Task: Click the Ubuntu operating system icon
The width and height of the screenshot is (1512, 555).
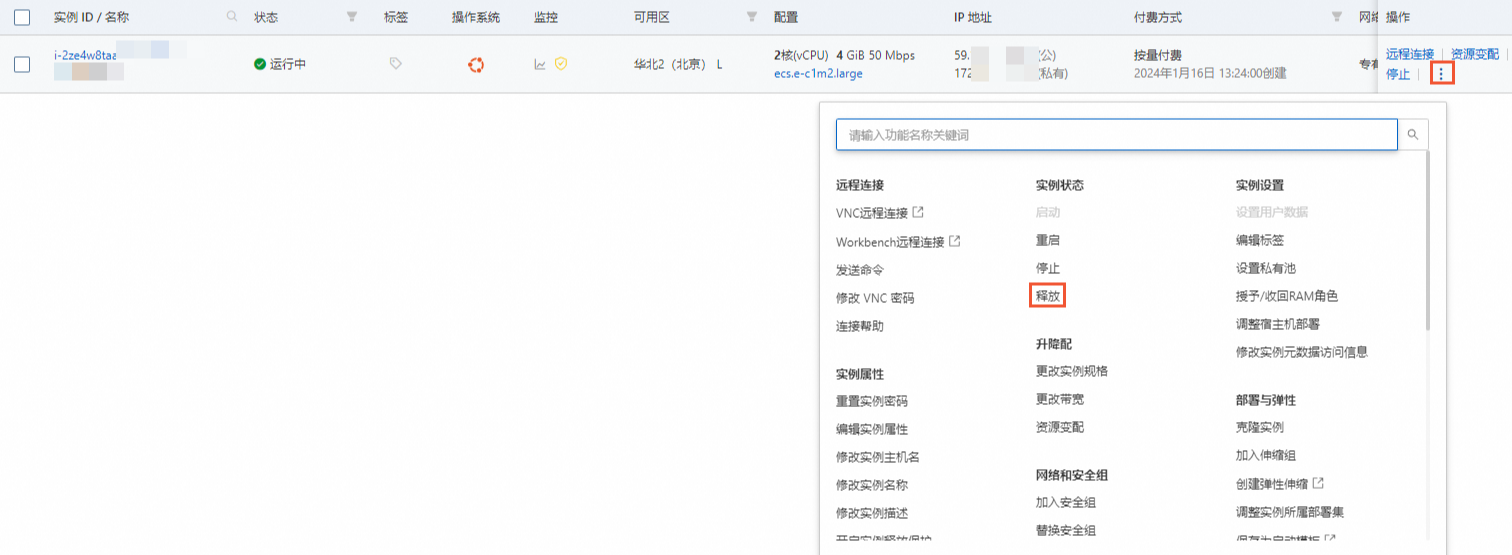Action: point(476,64)
